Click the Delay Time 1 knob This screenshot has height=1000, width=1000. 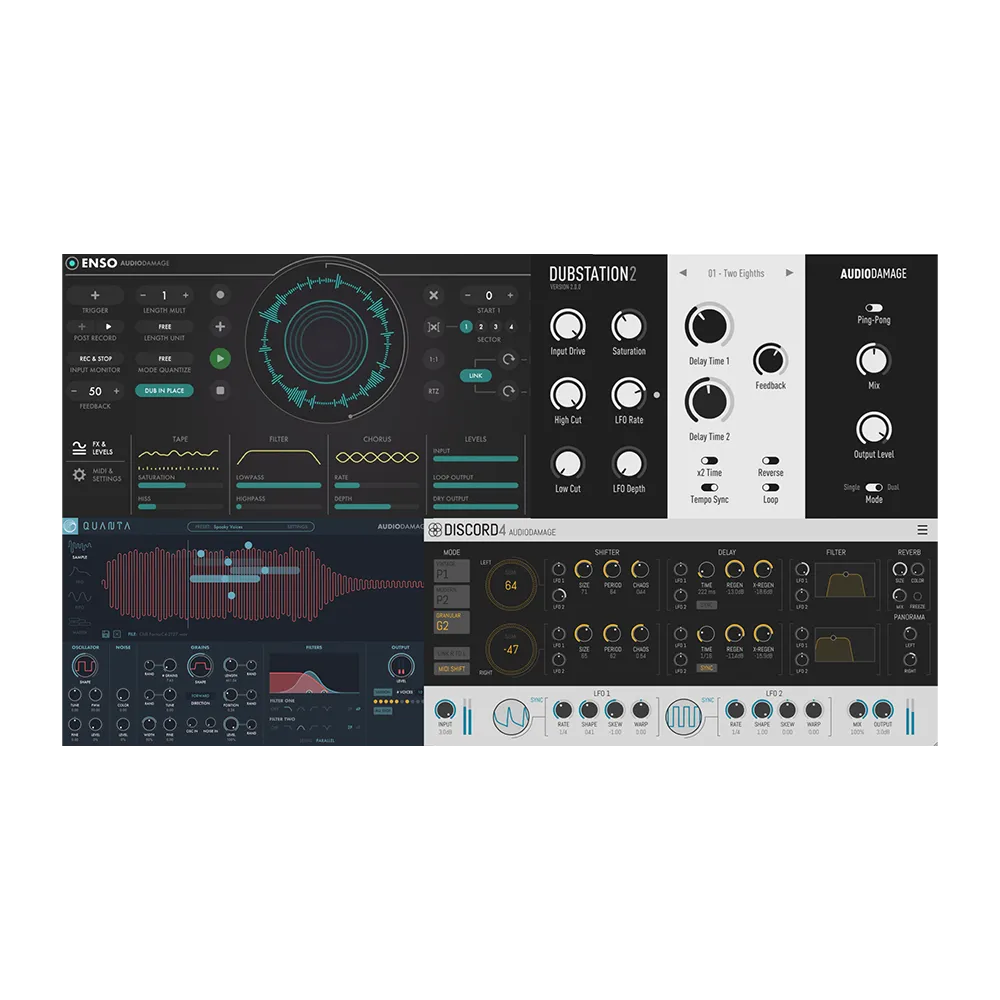point(709,326)
